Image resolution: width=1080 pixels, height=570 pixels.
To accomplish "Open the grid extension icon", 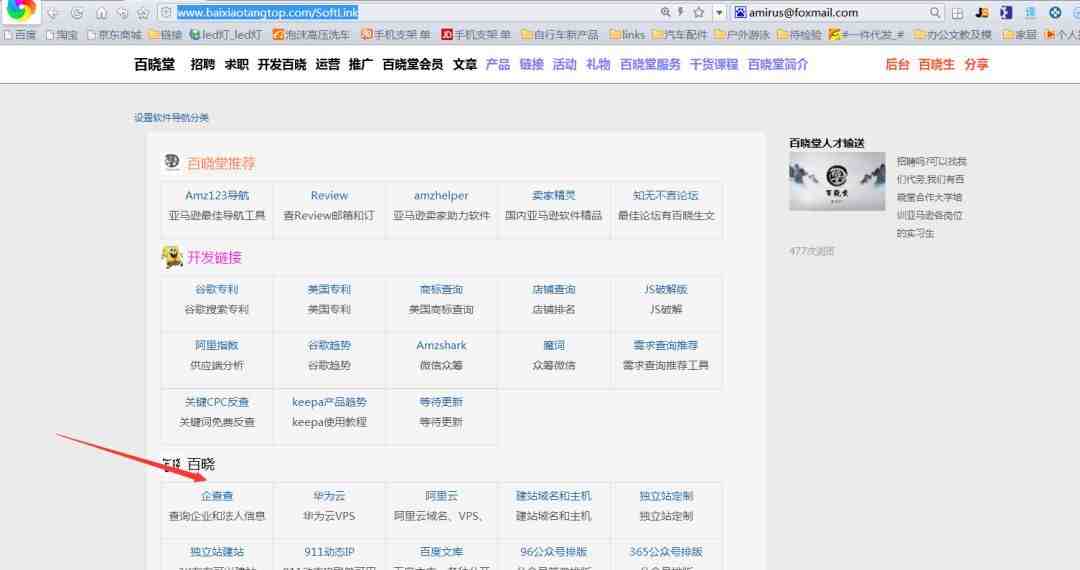I will [957, 12].
